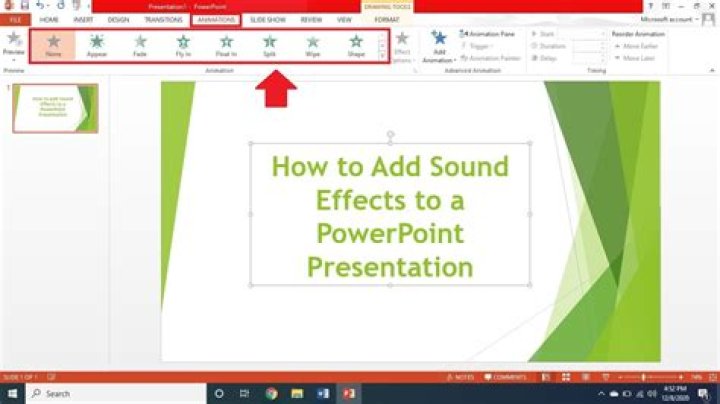Click the Preview animation button
Viewport: 720px width, 404px height.
(14, 45)
